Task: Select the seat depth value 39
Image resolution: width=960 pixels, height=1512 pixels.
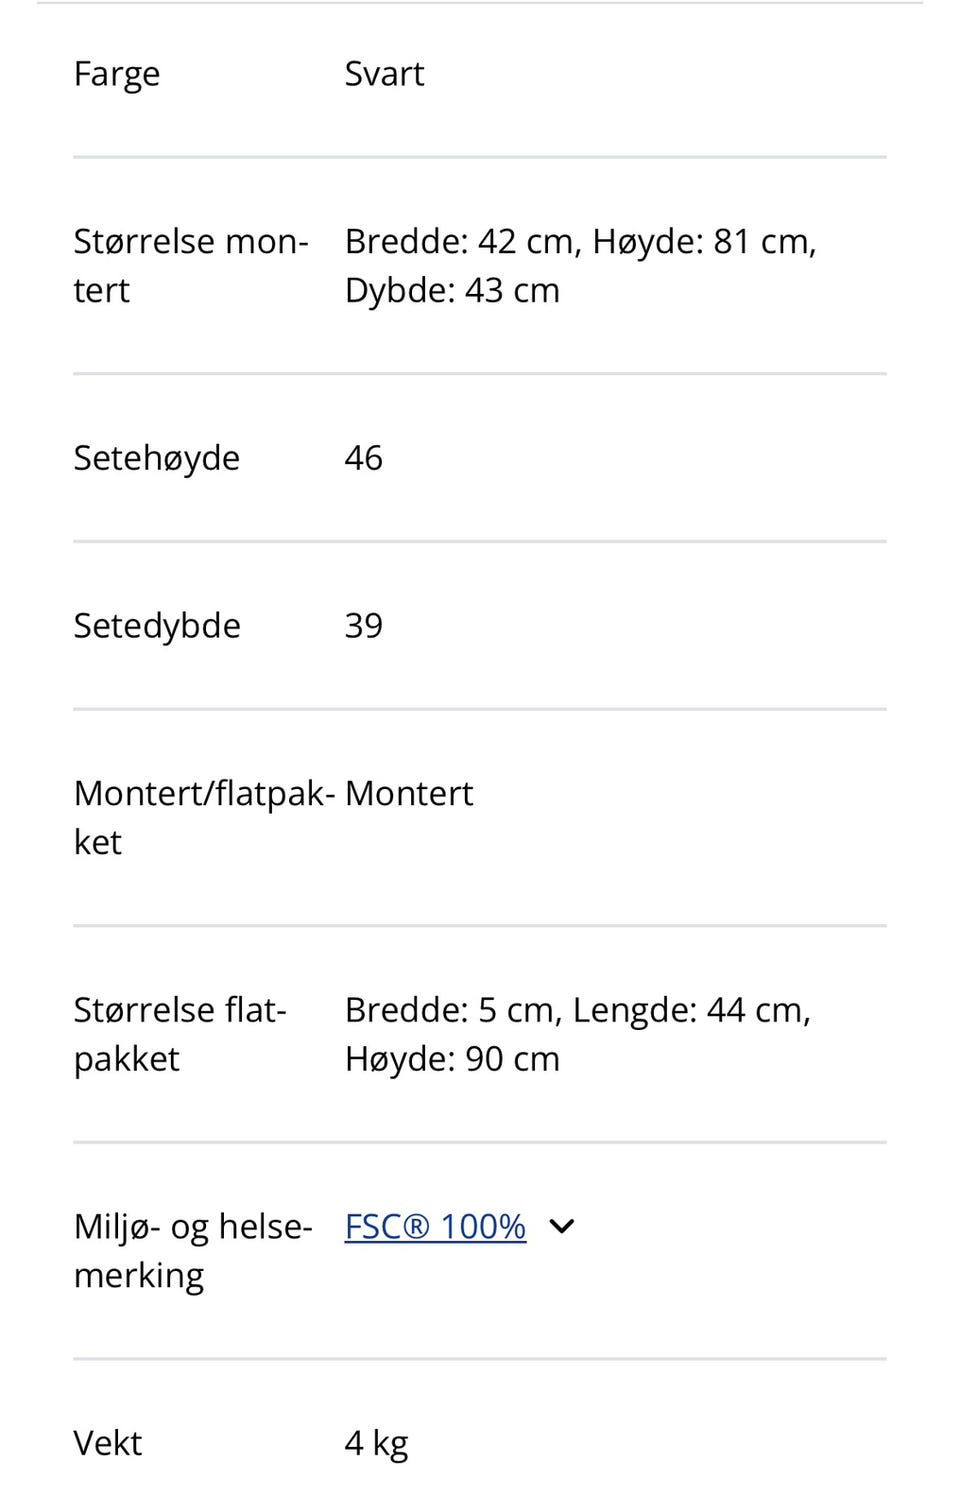Action: click(x=363, y=626)
